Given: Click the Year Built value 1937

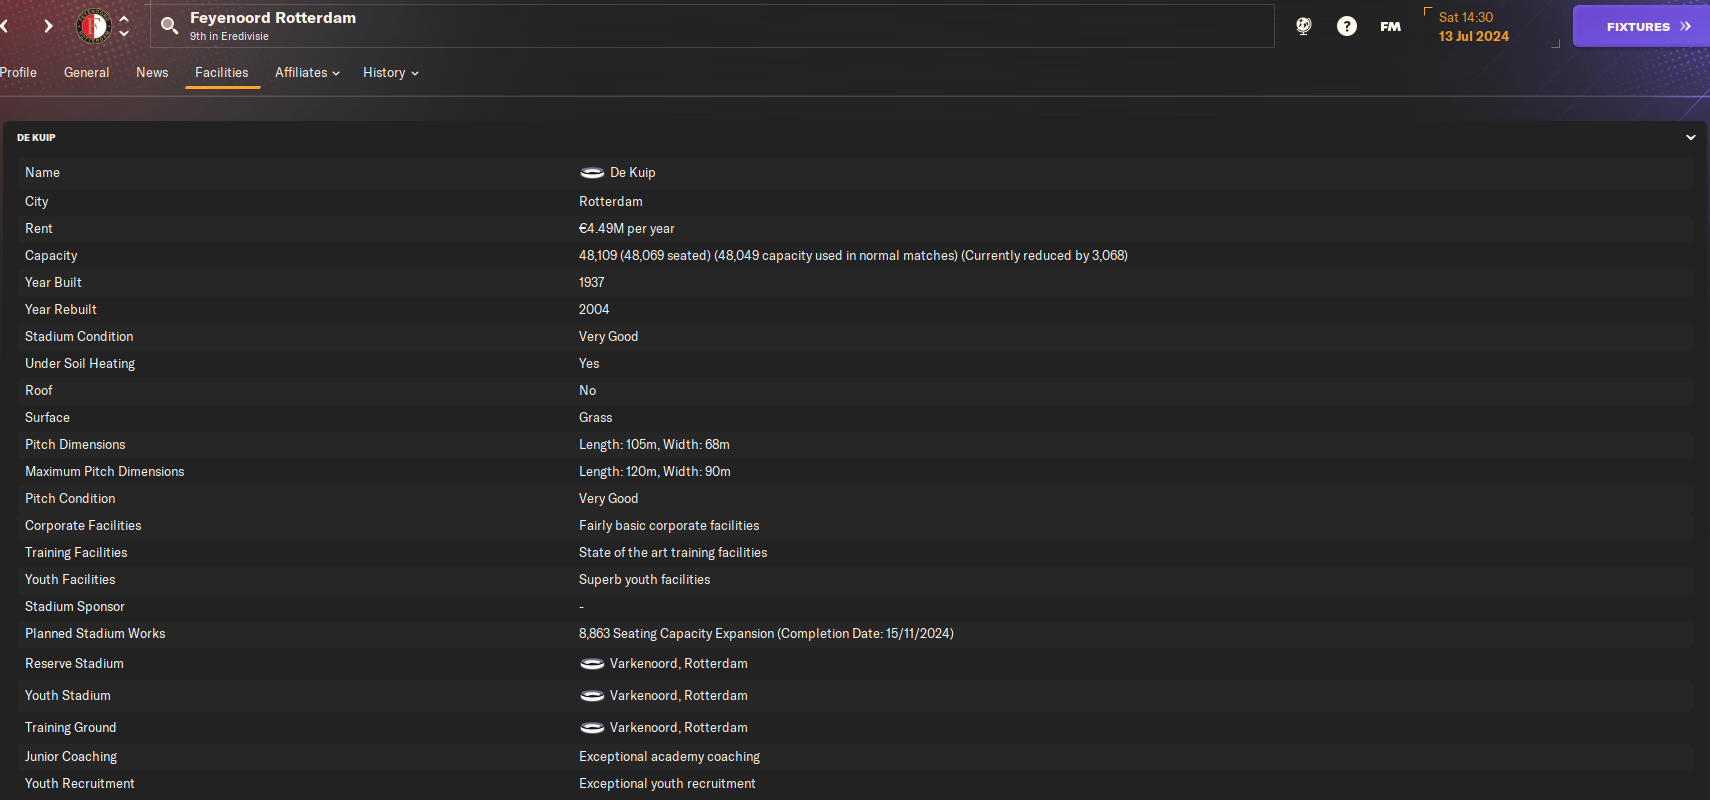Looking at the screenshot, I should coord(592,283).
